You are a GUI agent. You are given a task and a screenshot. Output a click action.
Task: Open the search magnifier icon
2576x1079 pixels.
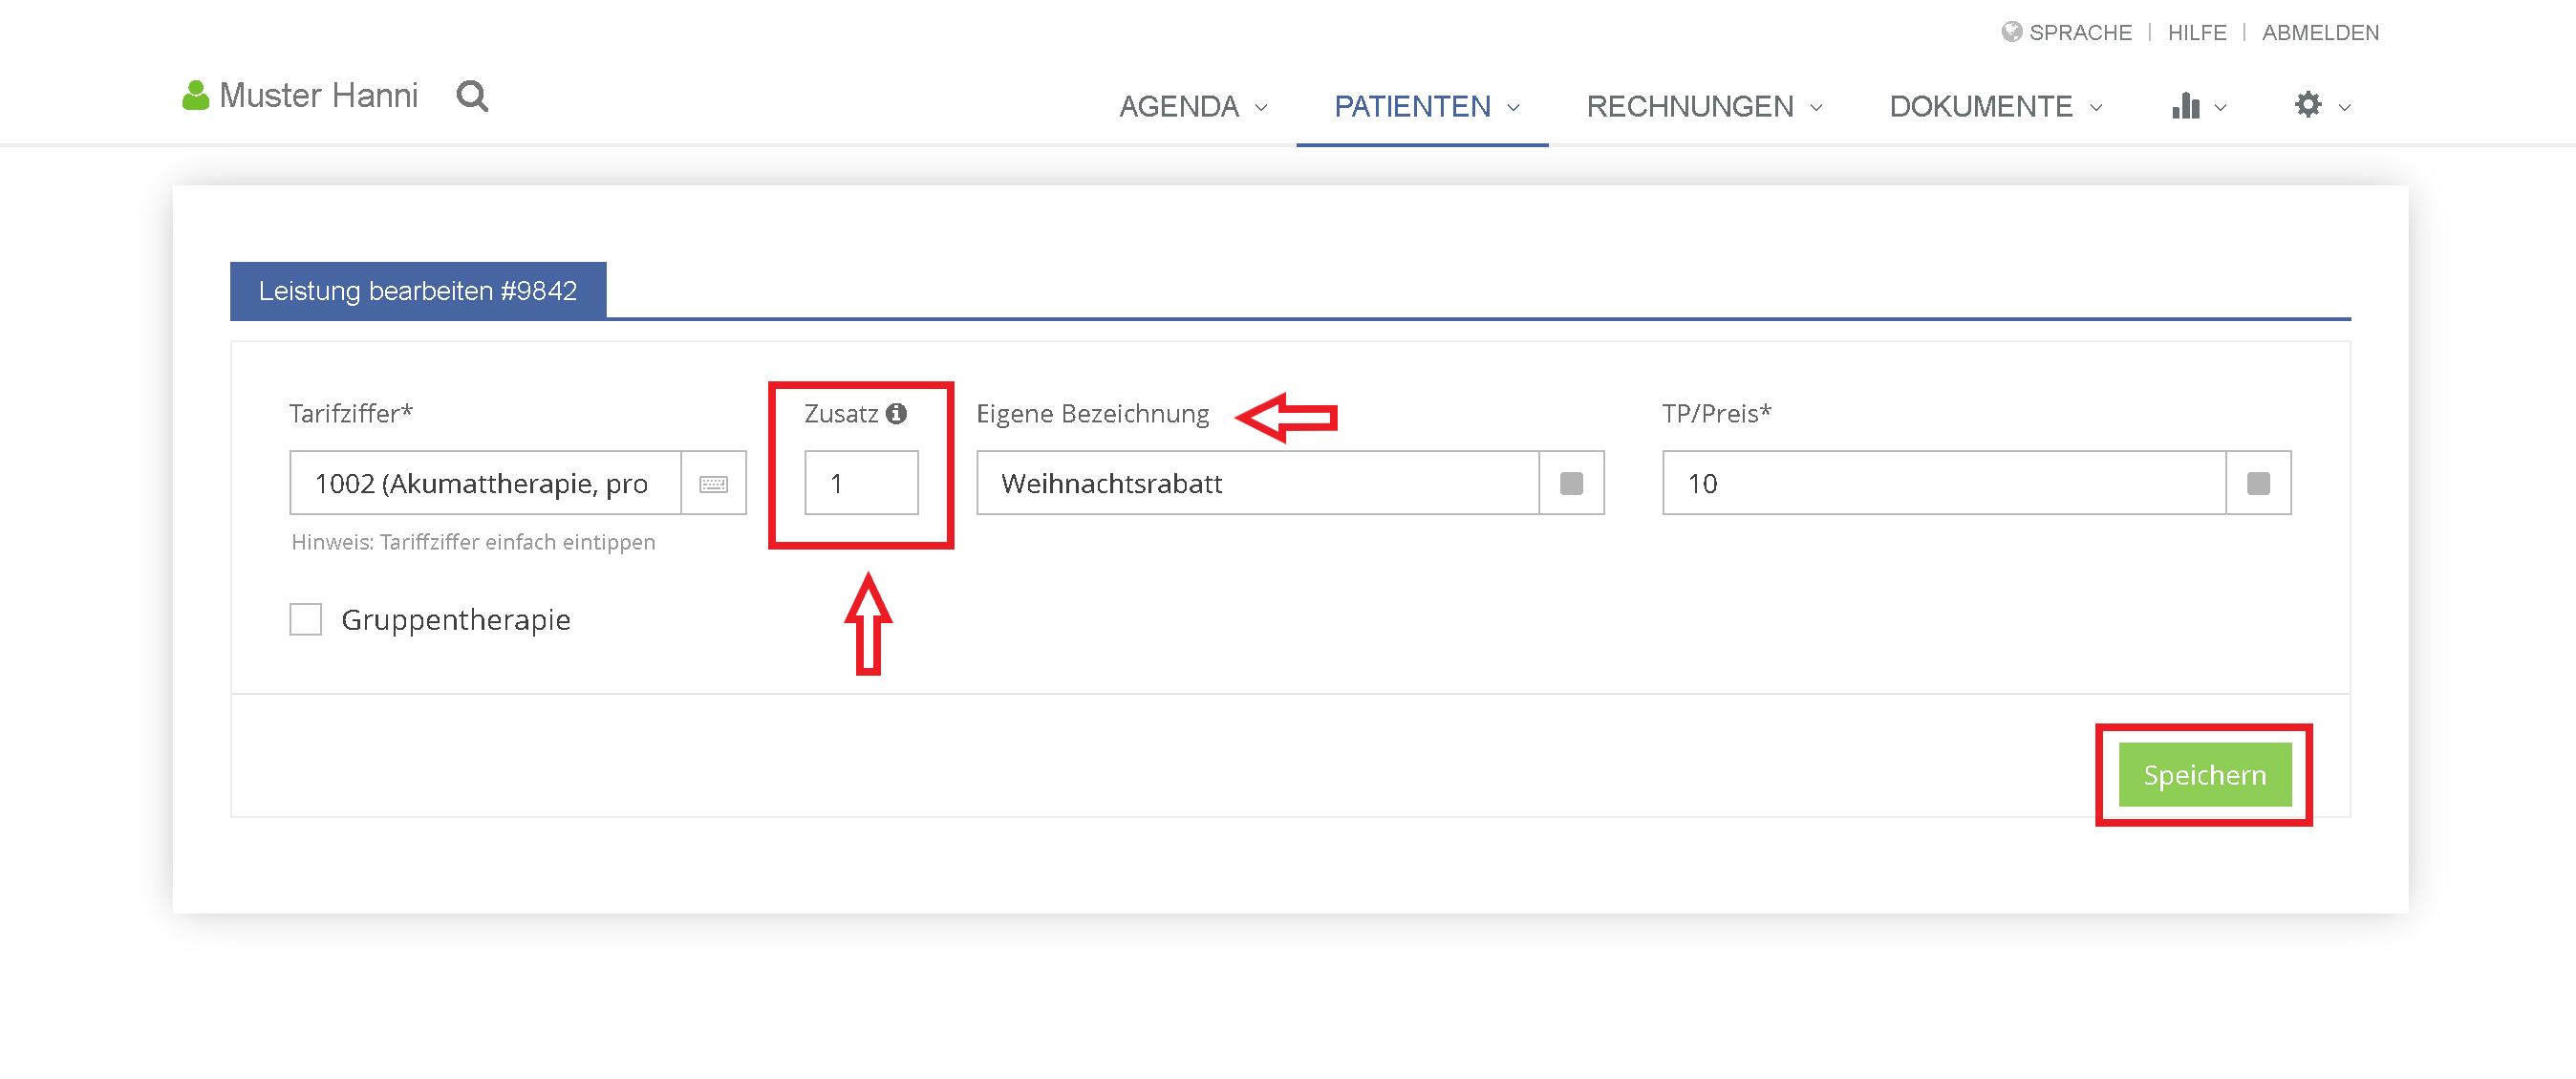(472, 96)
